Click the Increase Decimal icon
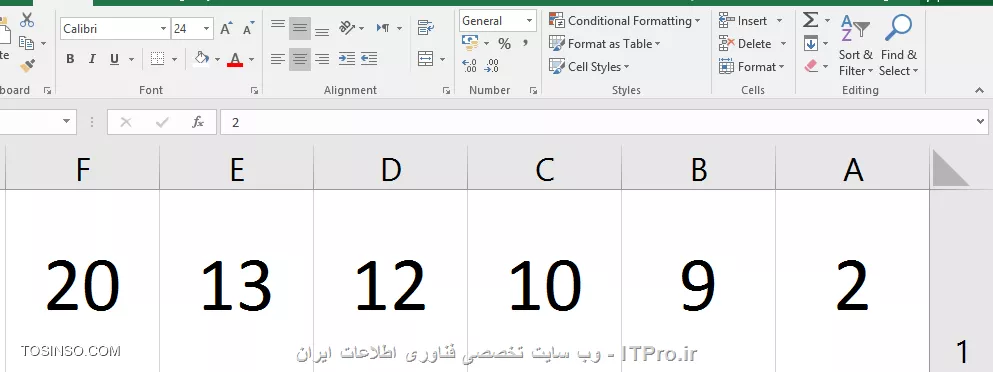993x372 pixels. (x=469, y=66)
